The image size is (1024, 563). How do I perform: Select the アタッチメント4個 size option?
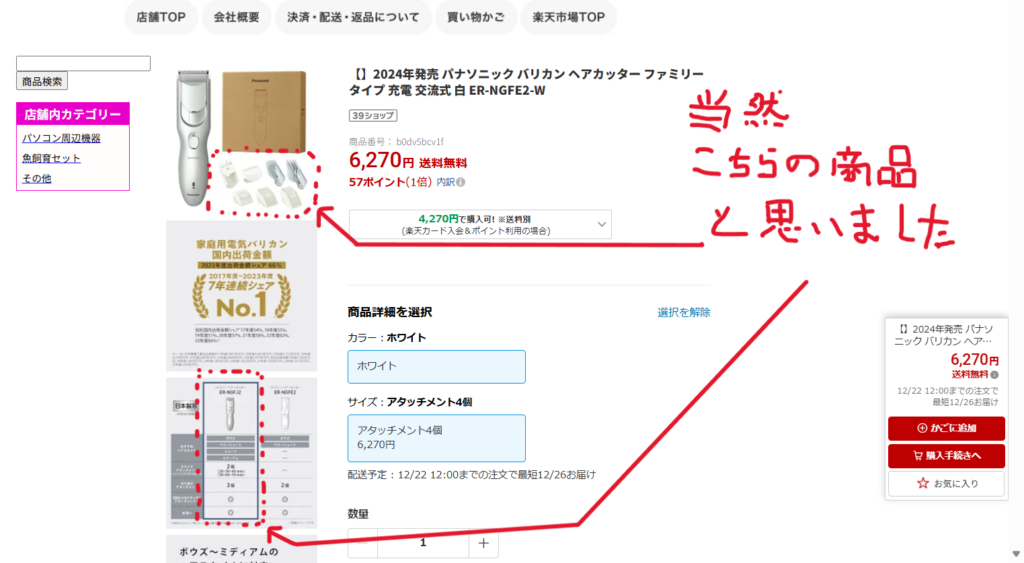tap(436, 438)
